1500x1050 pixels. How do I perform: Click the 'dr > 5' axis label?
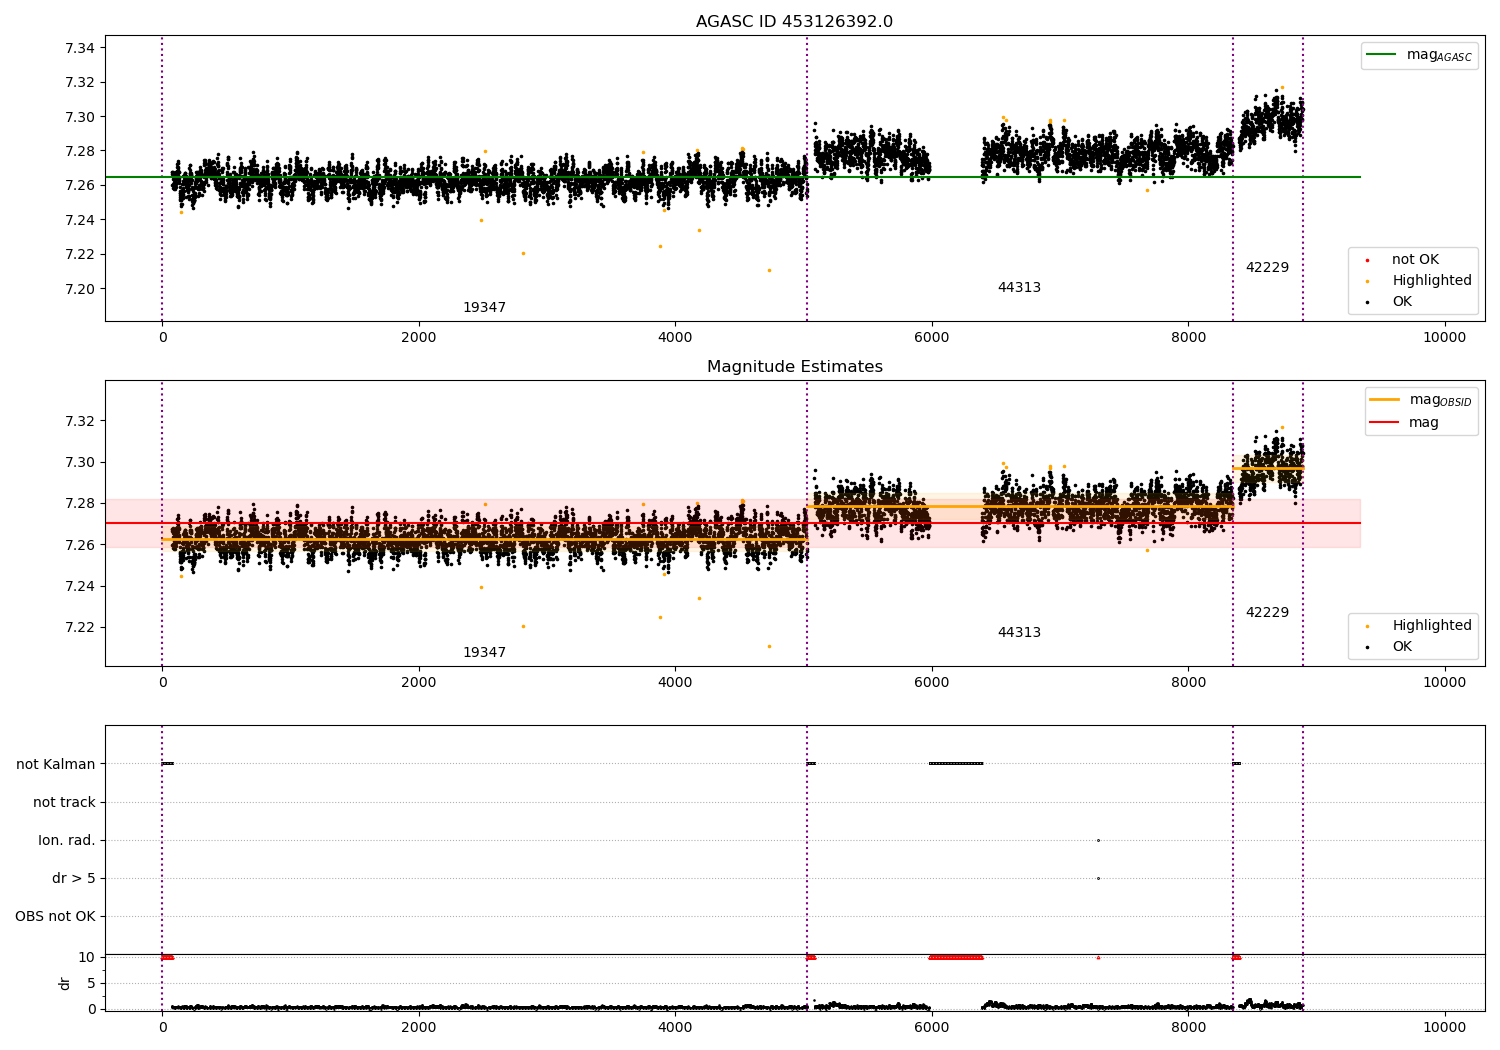[74, 879]
